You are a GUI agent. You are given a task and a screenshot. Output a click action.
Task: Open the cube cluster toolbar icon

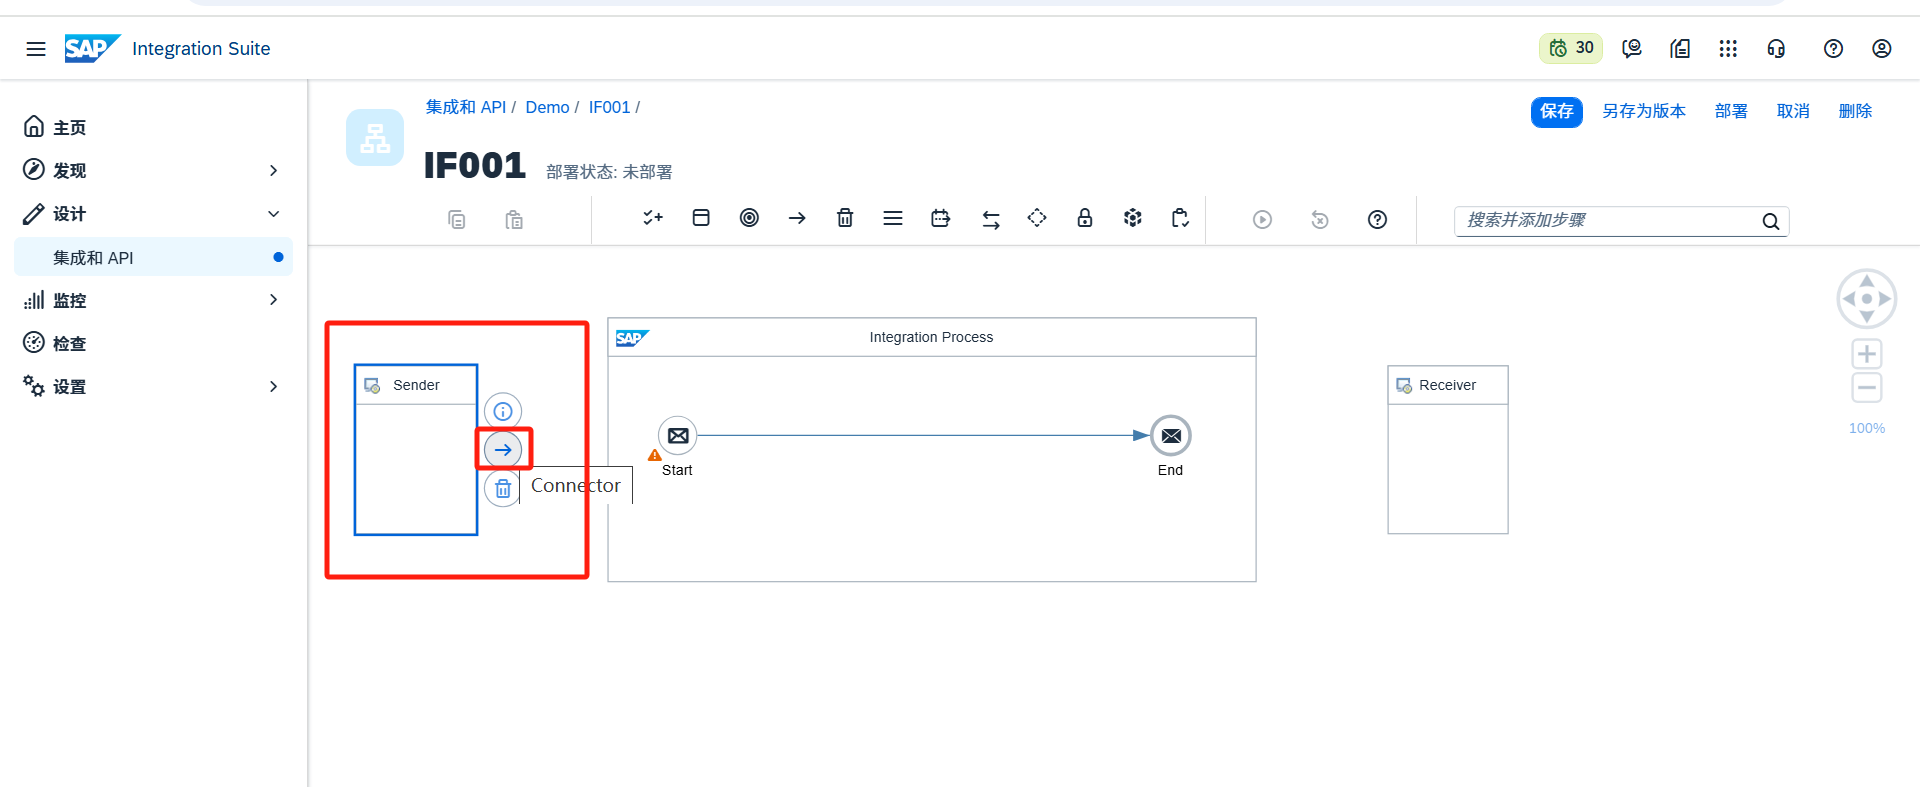1133,218
